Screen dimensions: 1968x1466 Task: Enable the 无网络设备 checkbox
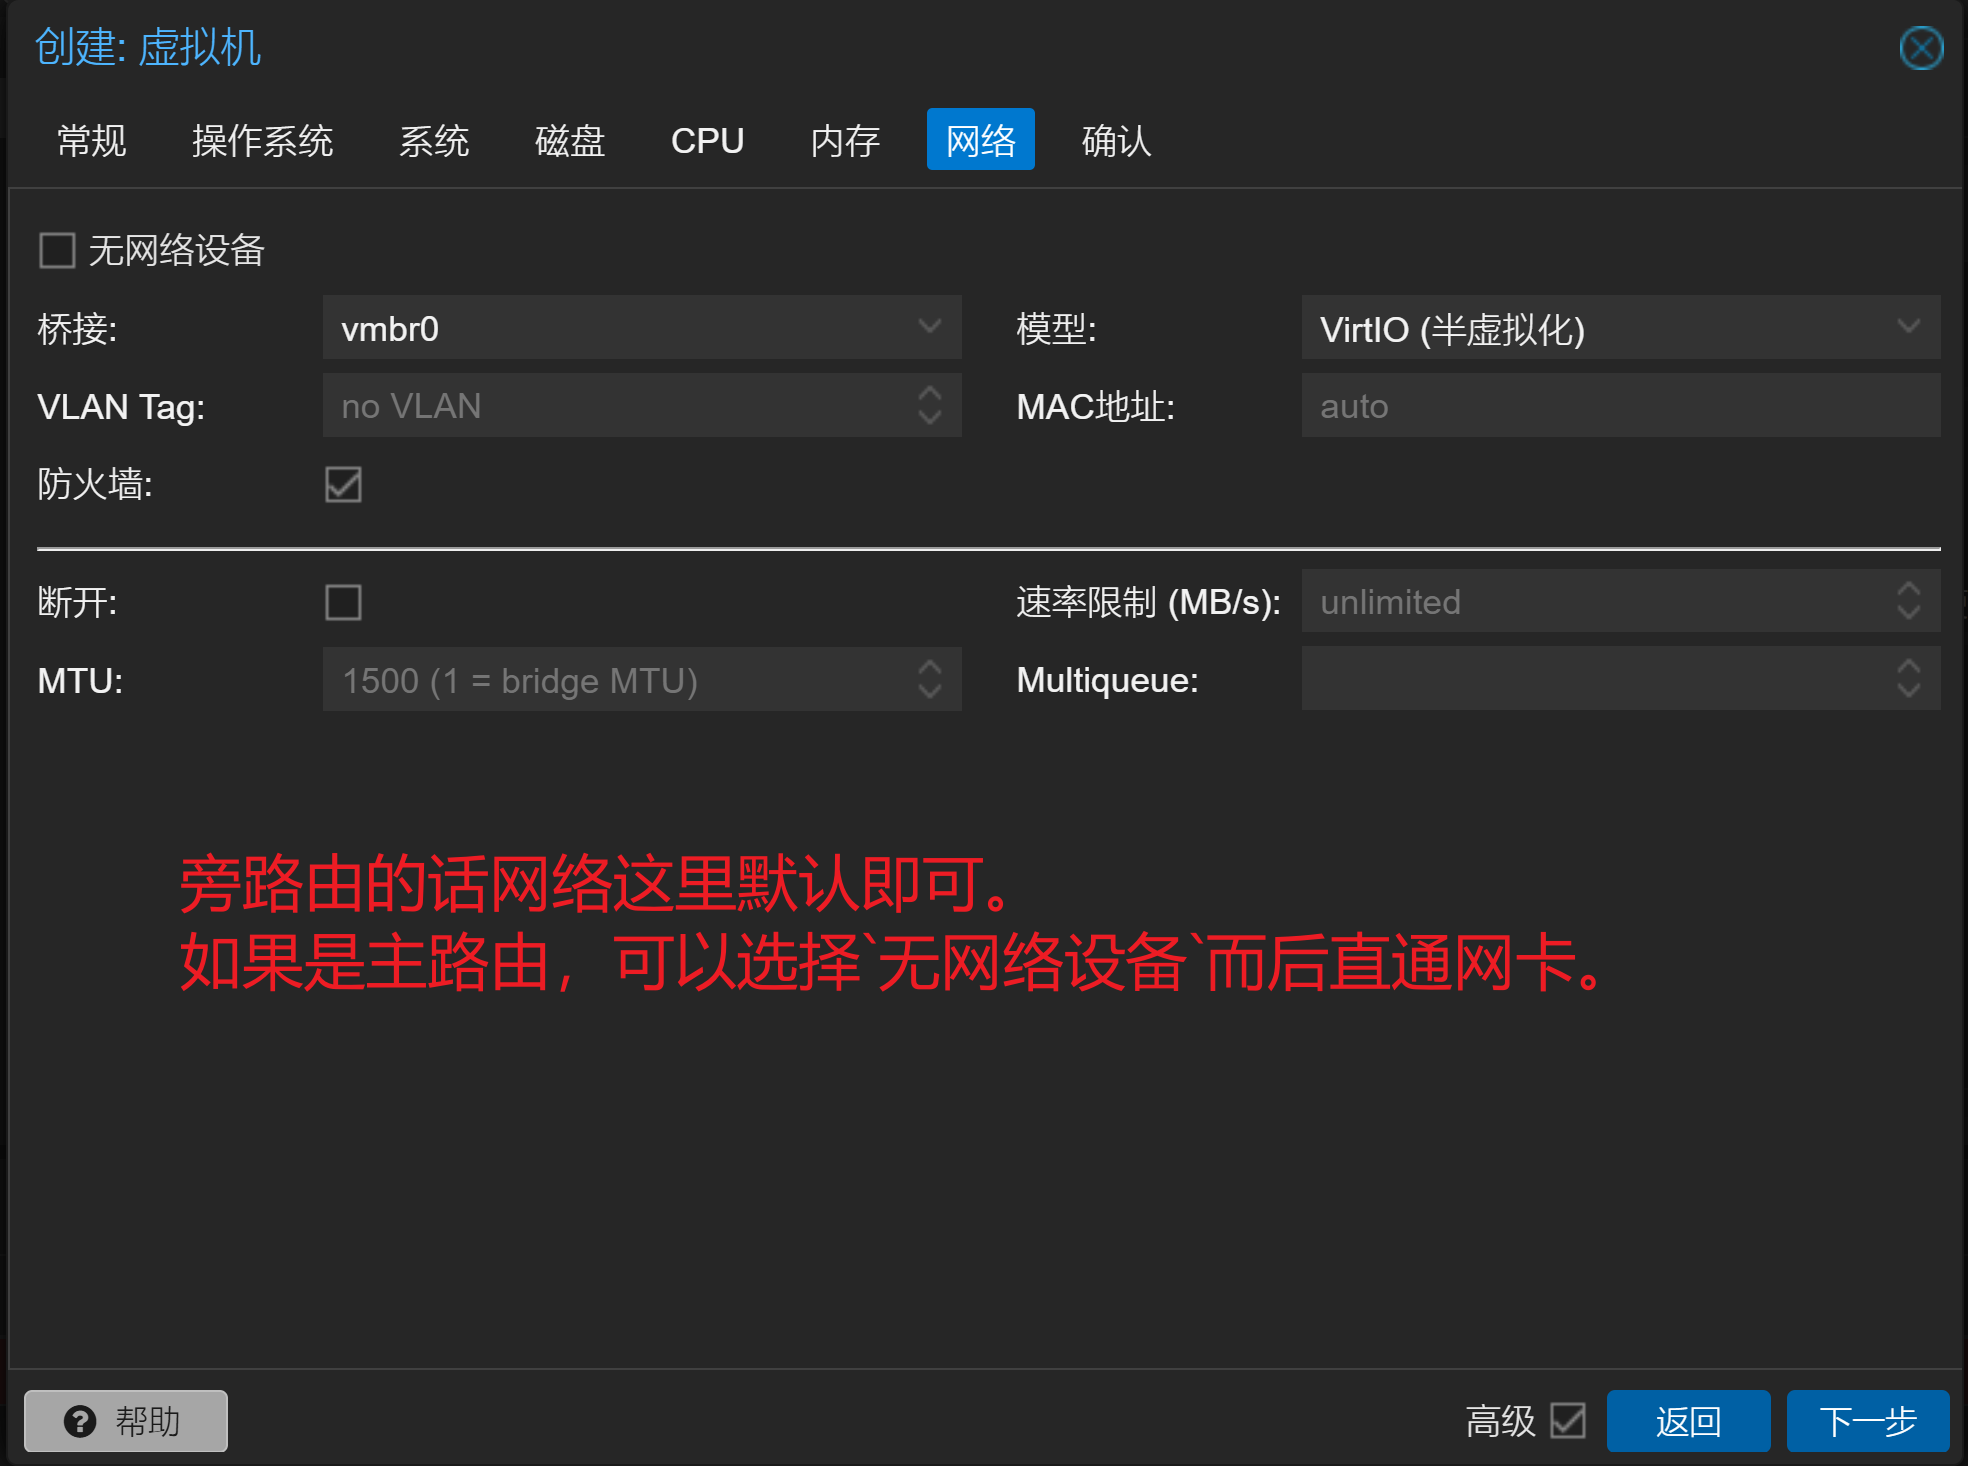pyautogui.click(x=57, y=250)
